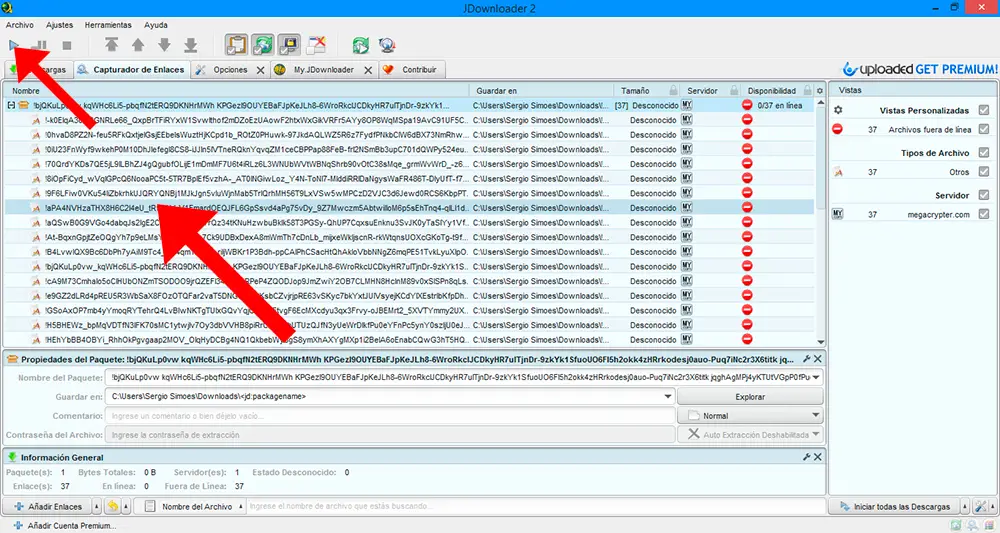Screen dimensions: 1000x533
Task: Open the Archivo menu
Action: pos(20,25)
